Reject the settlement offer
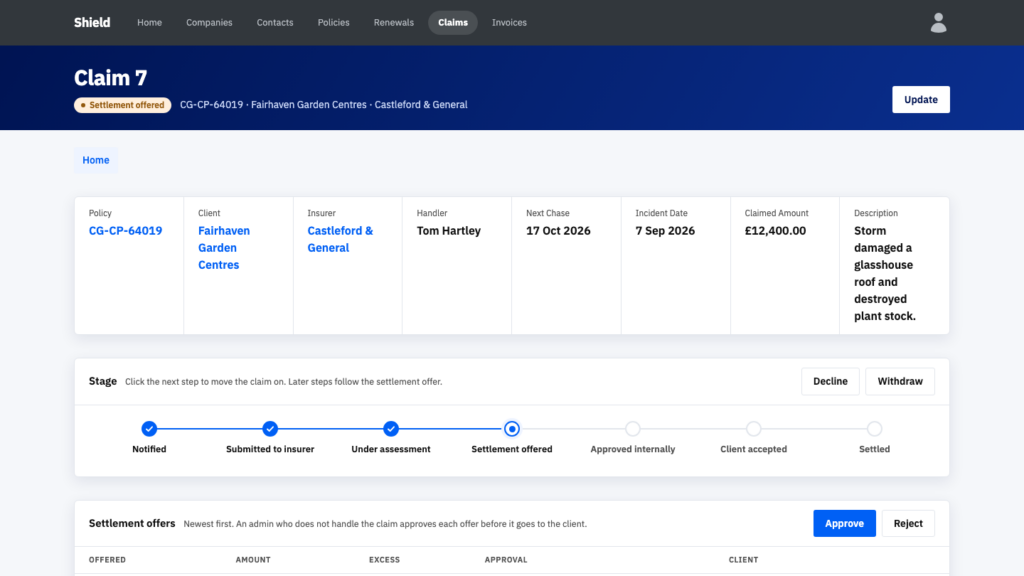 [908, 523]
